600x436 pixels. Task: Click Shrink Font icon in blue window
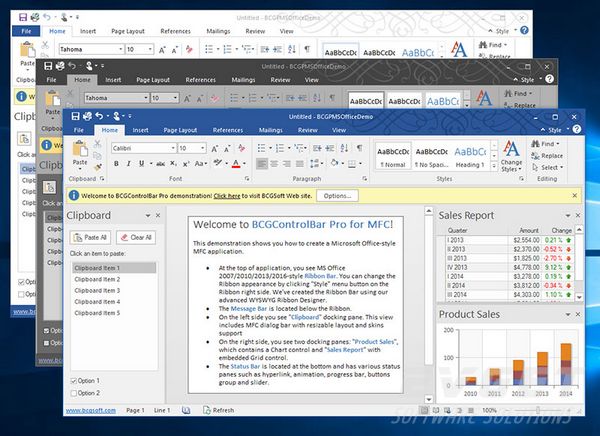[227, 148]
